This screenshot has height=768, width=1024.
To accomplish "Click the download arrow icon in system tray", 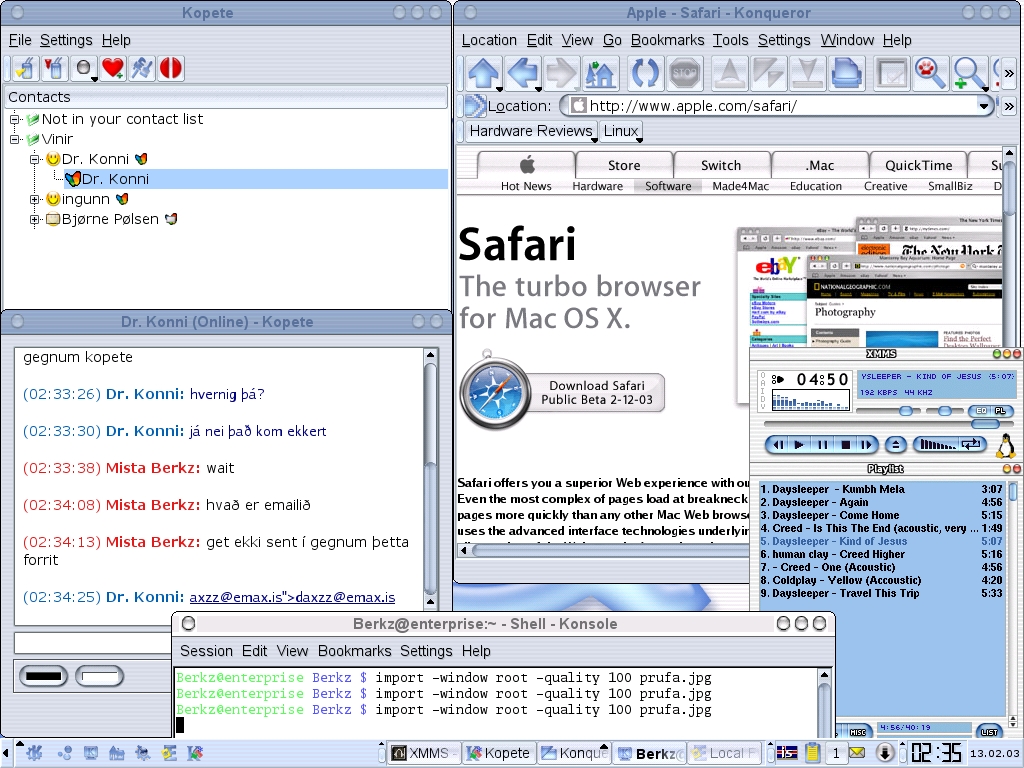I will [884, 753].
